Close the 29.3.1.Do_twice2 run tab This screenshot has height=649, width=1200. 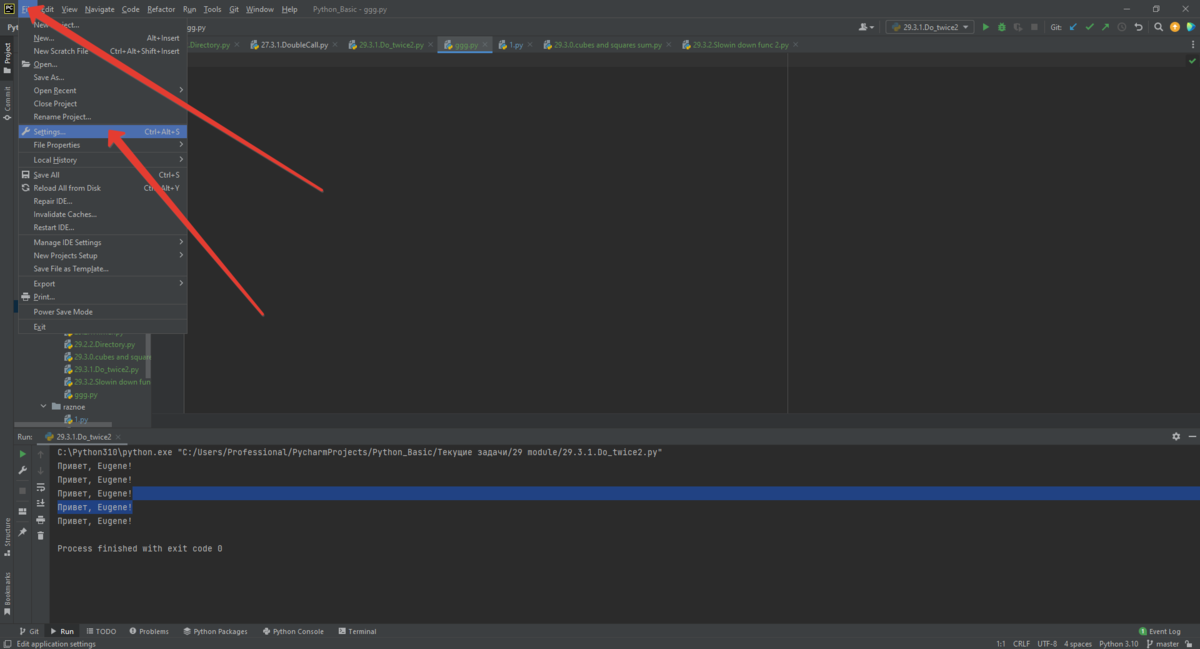tap(118, 437)
